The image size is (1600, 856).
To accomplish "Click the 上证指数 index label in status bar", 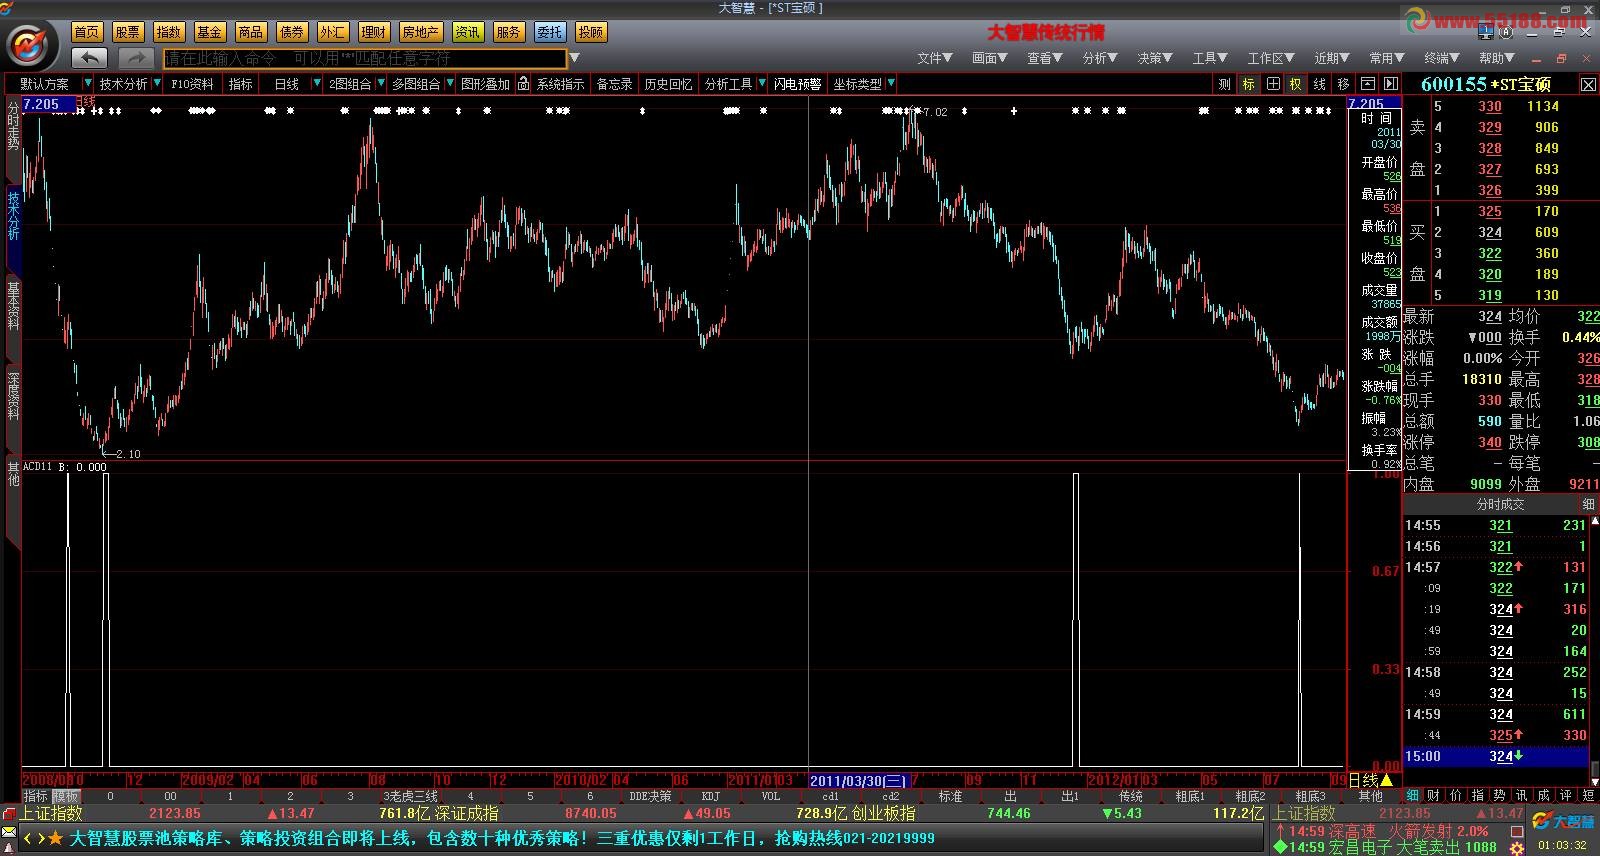I will pyautogui.click(x=52, y=813).
